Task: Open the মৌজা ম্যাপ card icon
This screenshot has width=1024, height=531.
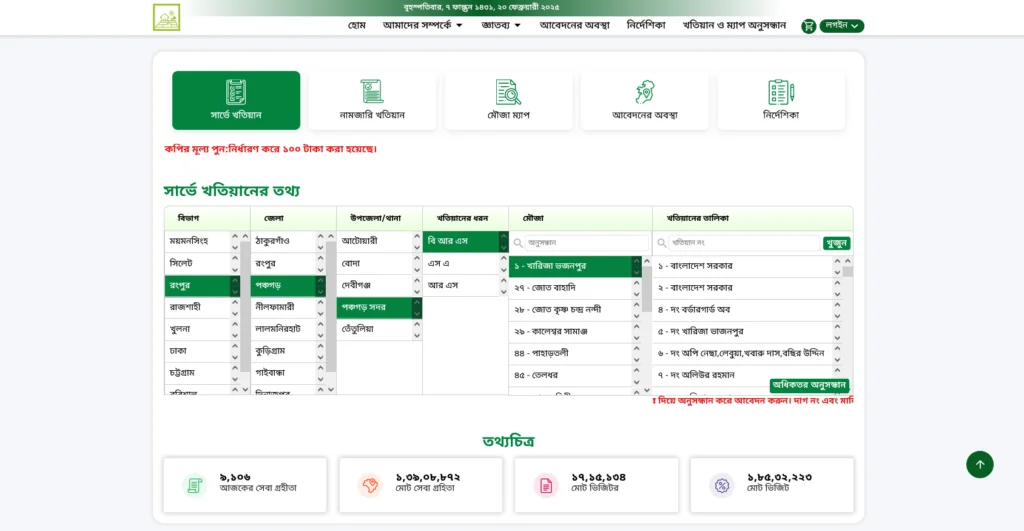Action: coord(508,92)
